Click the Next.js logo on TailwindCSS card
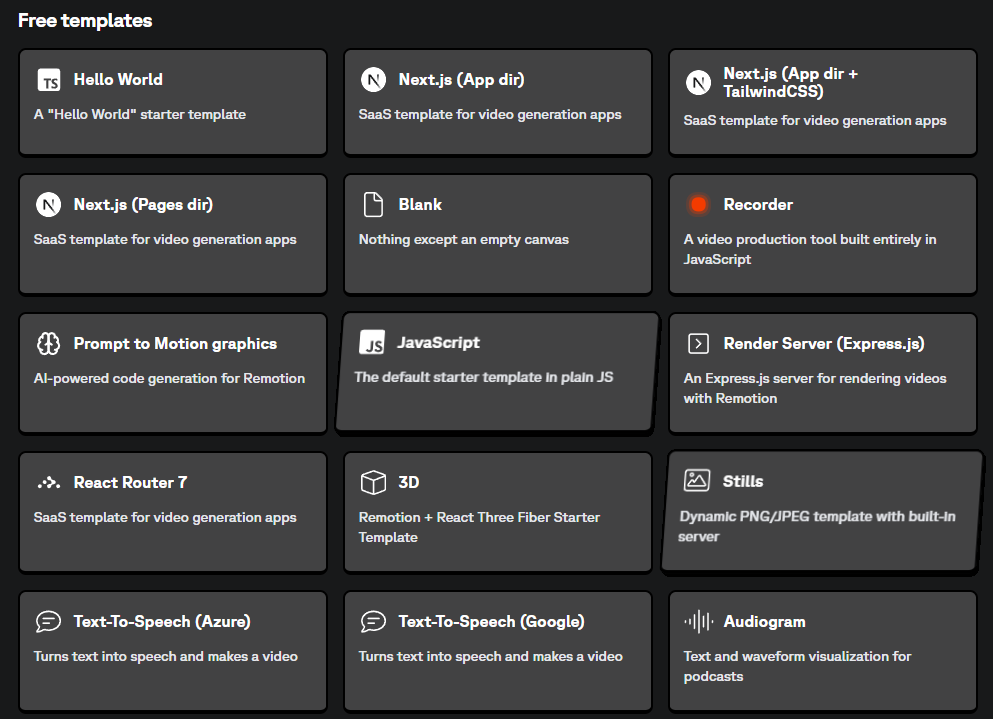 pos(698,83)
